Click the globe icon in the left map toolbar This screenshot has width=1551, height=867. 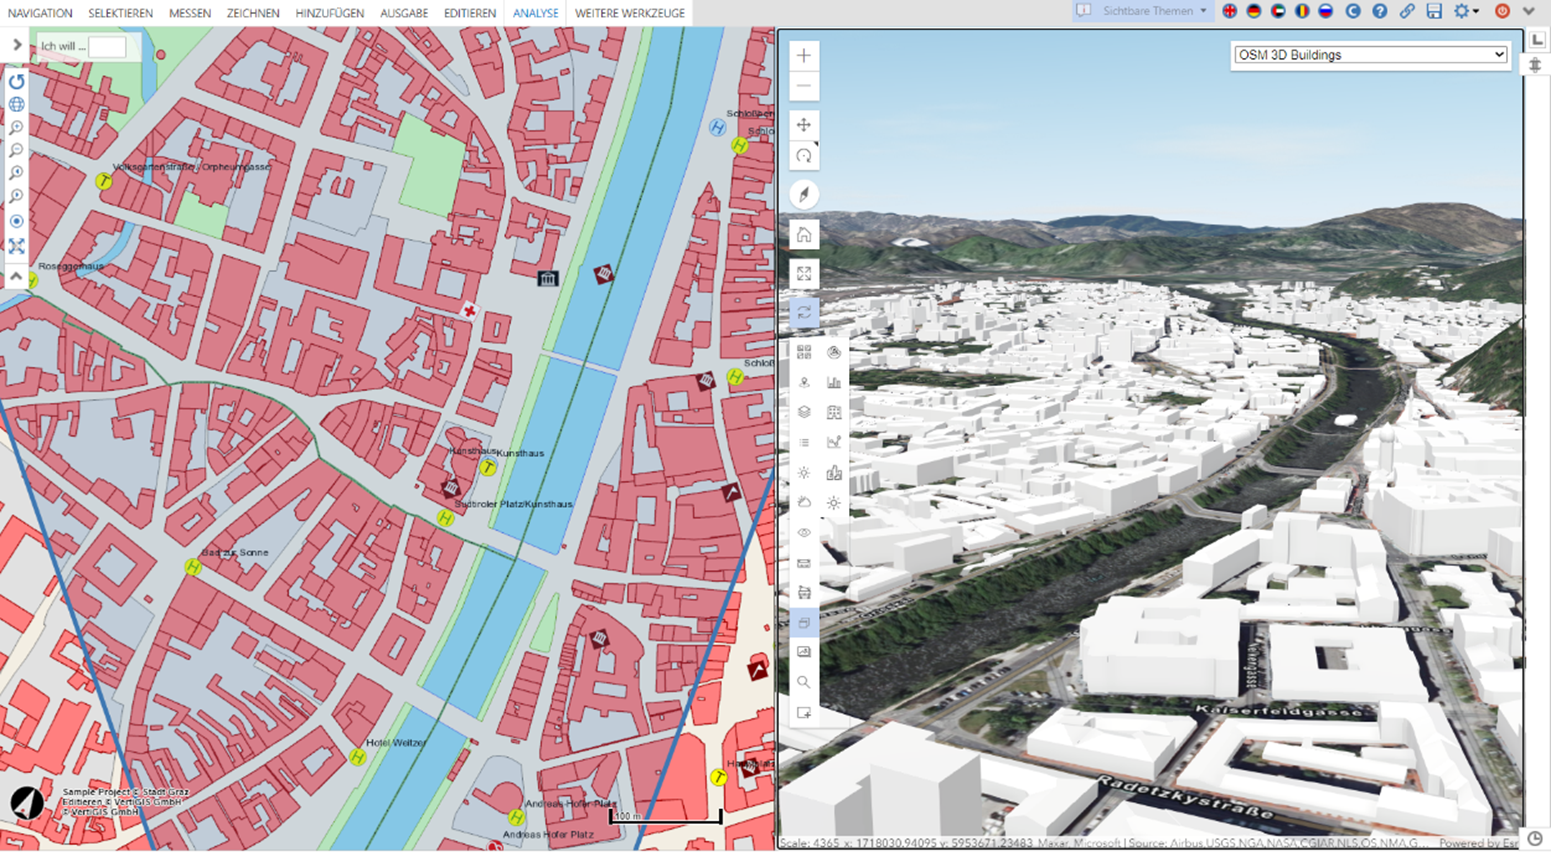click(x=15, y=103)
